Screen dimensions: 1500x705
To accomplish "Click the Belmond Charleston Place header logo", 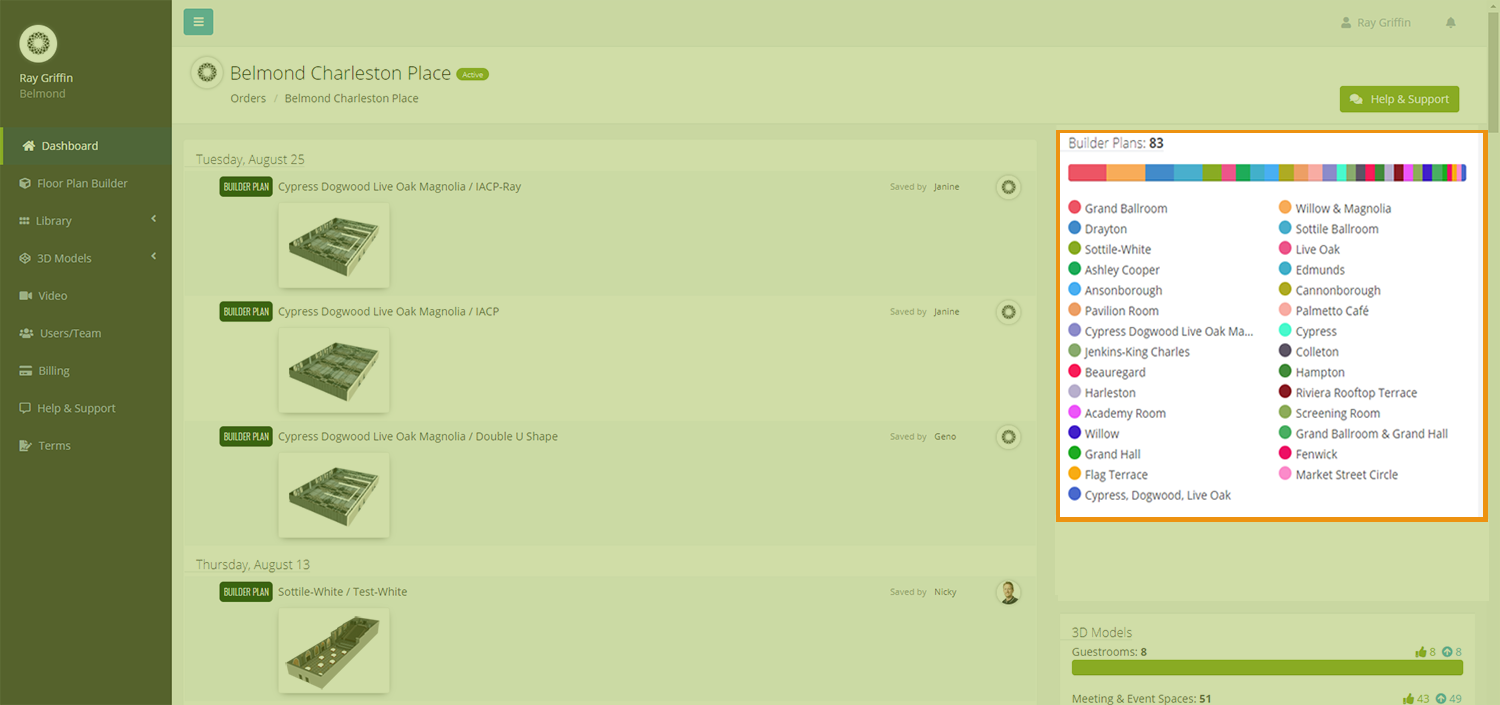I will [207, 73].
